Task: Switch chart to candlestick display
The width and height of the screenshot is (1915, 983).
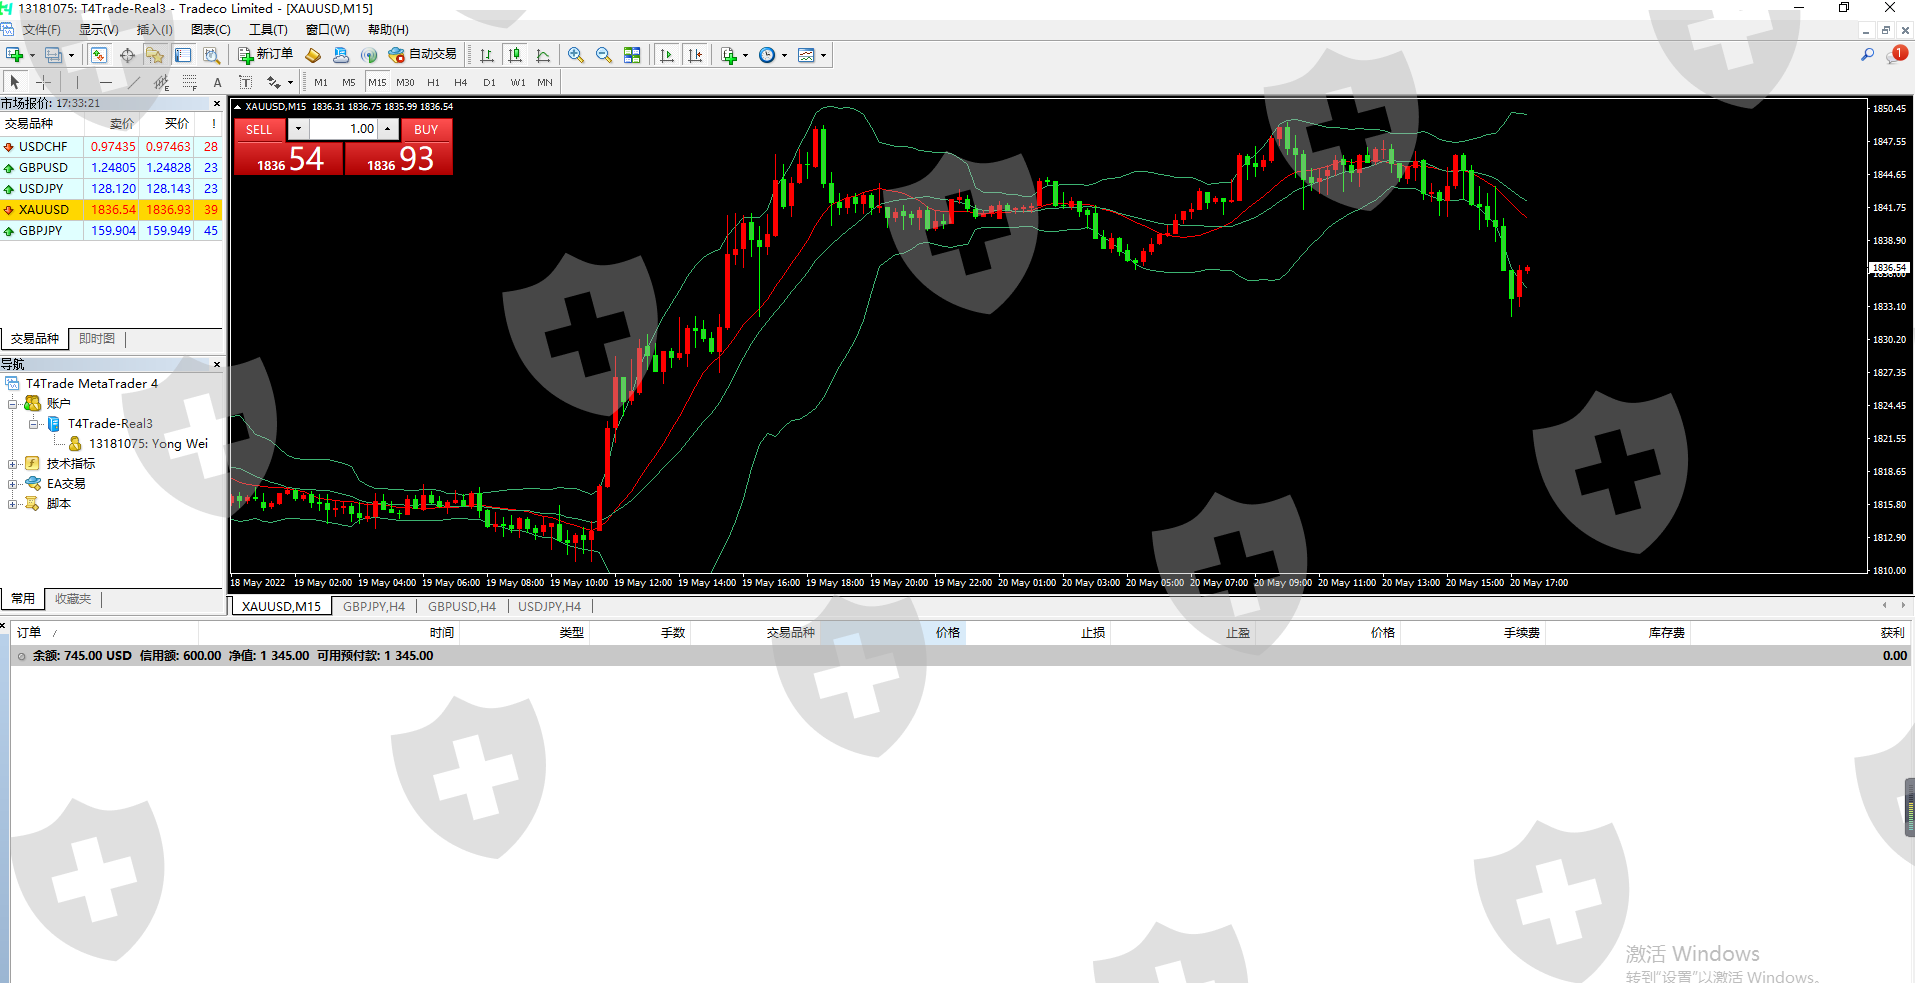Action: point(515,55)
